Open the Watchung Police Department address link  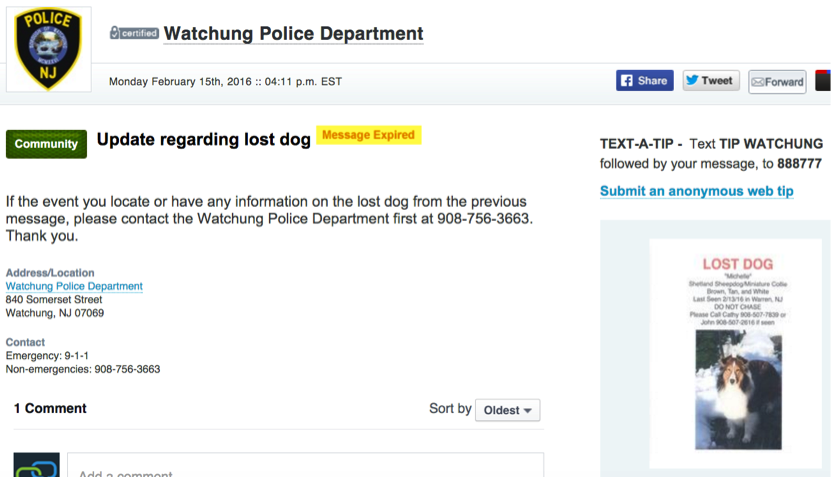click(x=74, y=286)
